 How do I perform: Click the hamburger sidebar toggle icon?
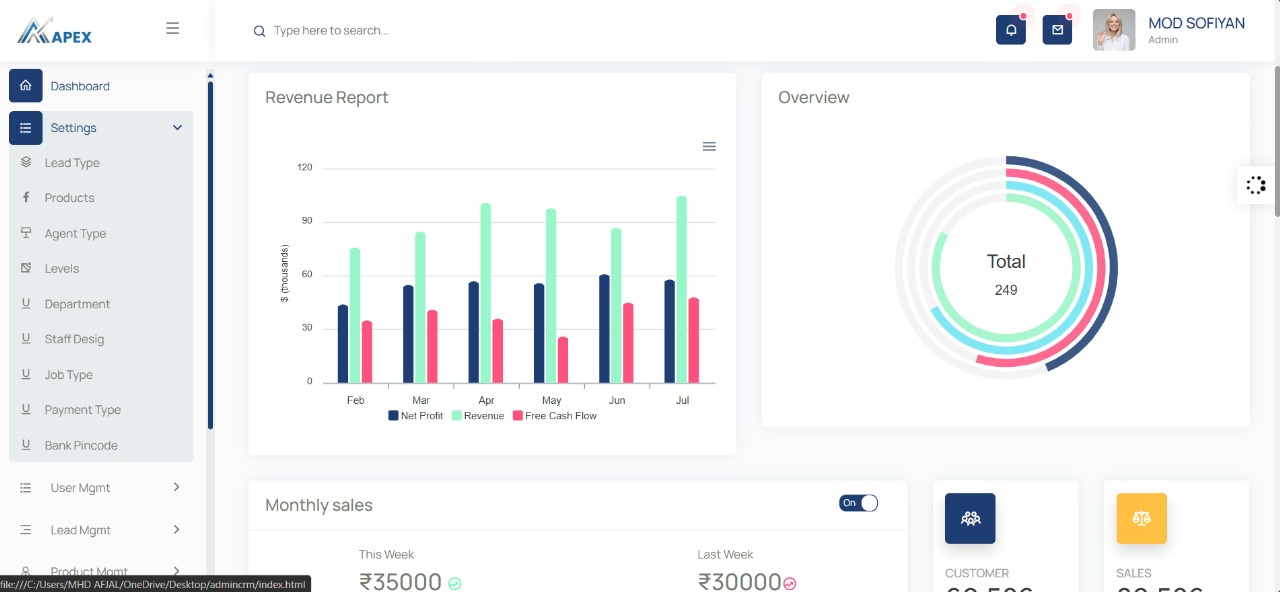(x=173, y=29)
